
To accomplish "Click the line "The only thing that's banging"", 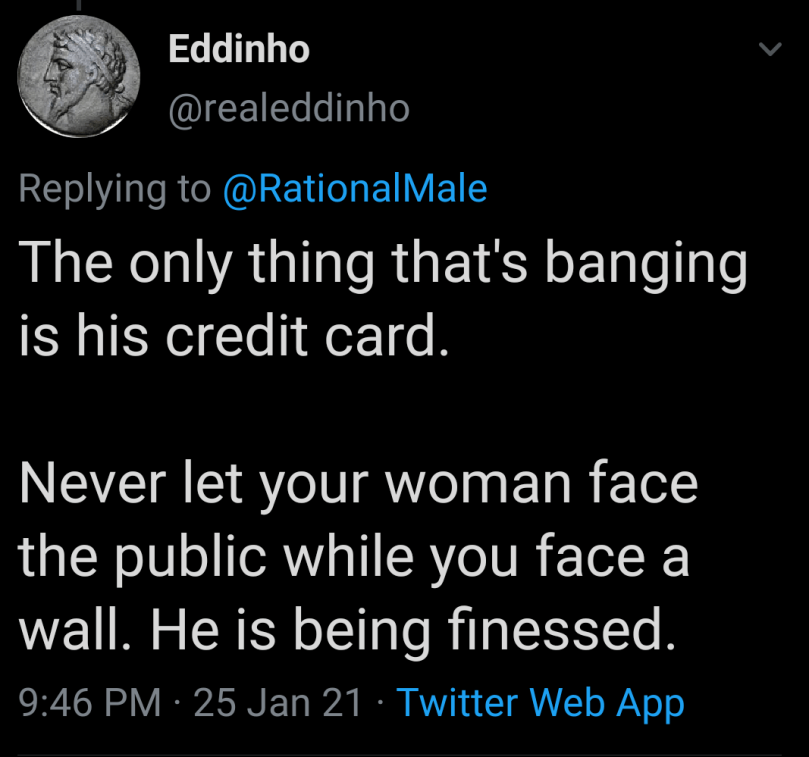I will [383, 265].
